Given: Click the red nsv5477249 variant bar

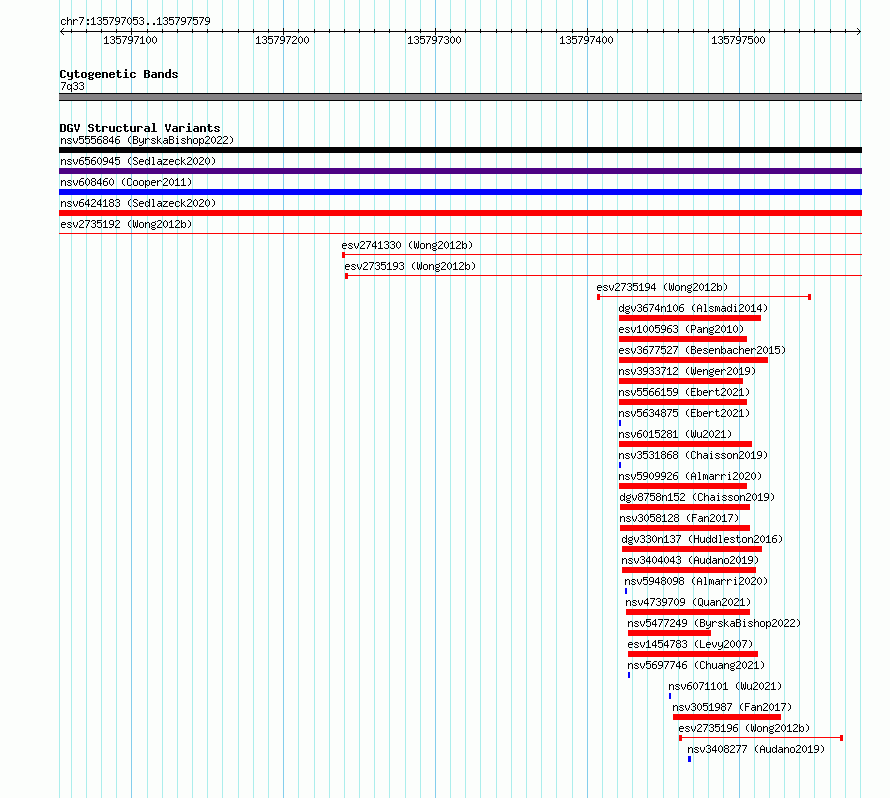Looking at the screenshot, I should (x=669, y=633).
